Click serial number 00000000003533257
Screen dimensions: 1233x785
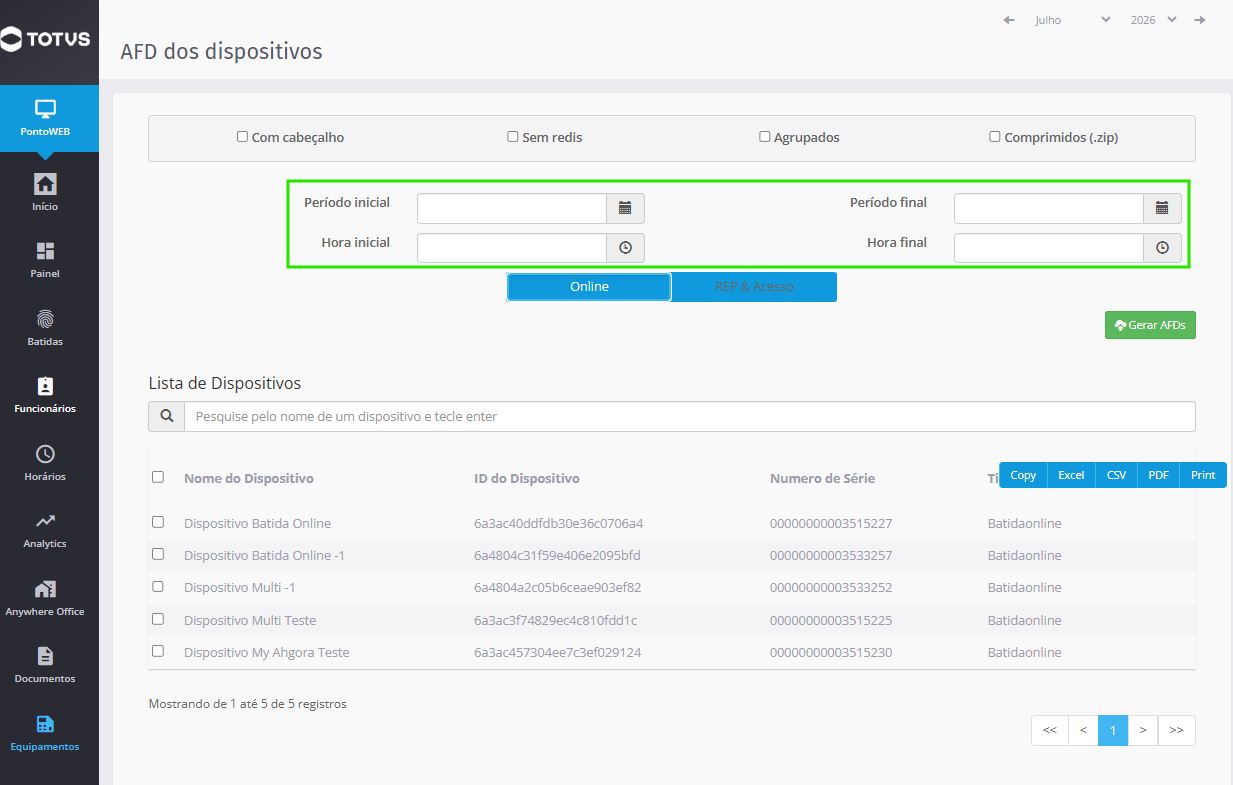tap(831, 555)
